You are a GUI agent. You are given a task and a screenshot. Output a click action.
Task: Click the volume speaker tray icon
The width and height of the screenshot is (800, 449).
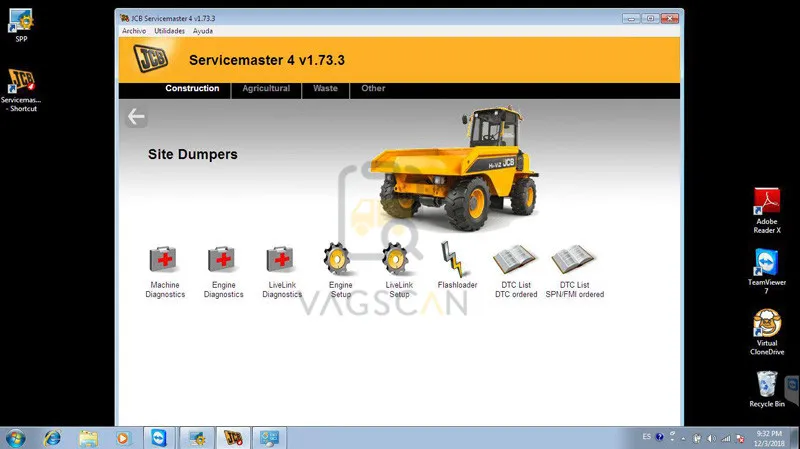tap(711, 438)
